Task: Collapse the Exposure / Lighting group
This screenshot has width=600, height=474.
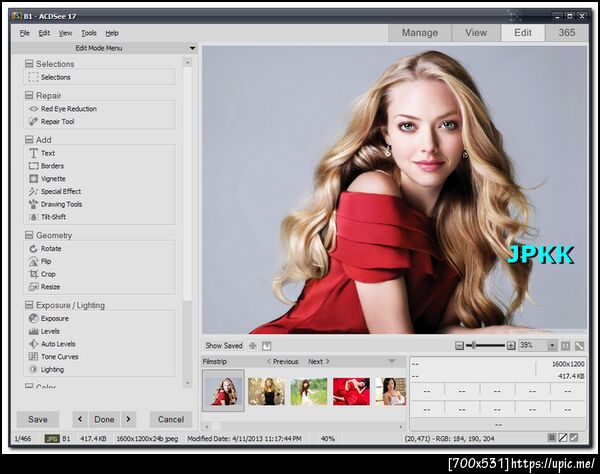Action: (29, 305)
